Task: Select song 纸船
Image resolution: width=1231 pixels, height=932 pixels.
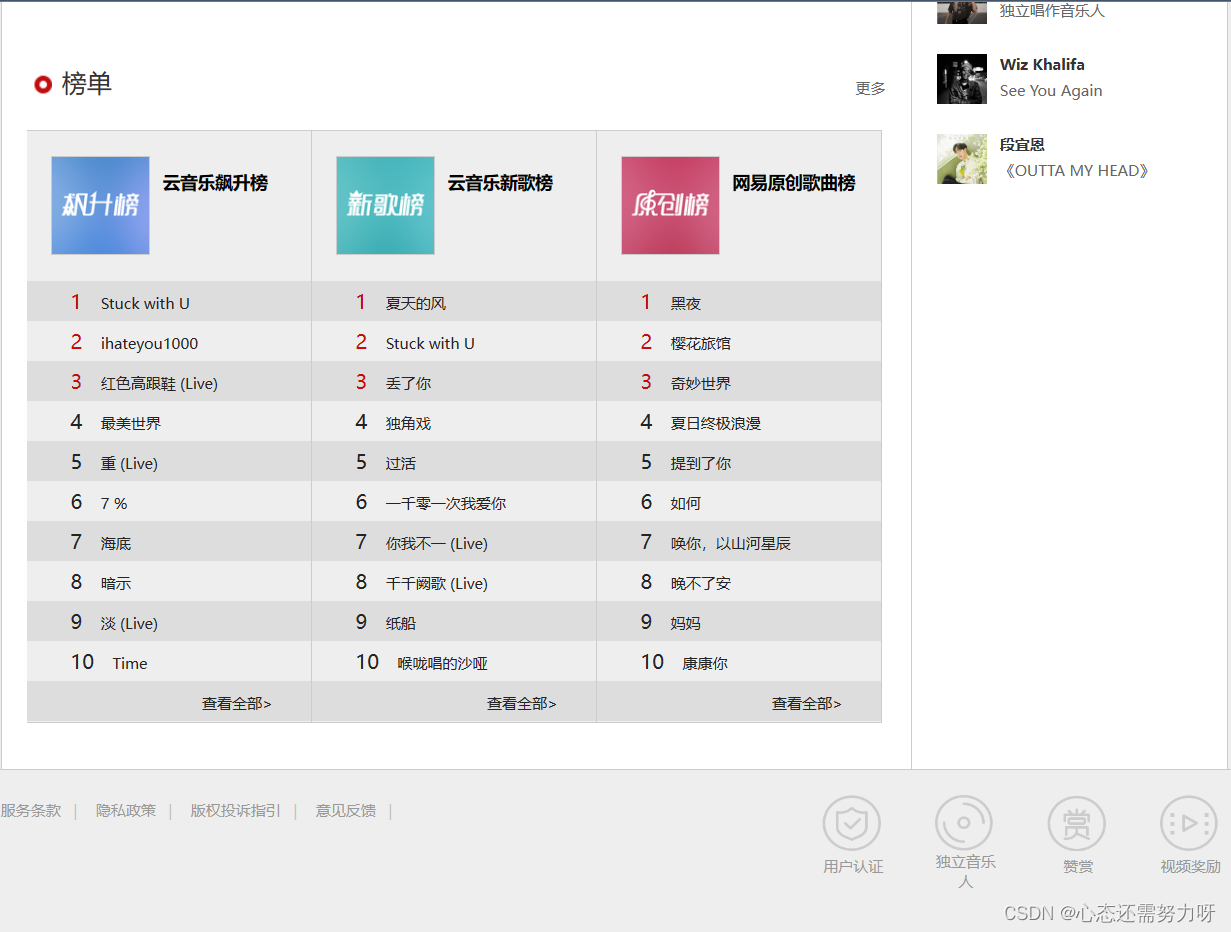Action: point(401,624)
